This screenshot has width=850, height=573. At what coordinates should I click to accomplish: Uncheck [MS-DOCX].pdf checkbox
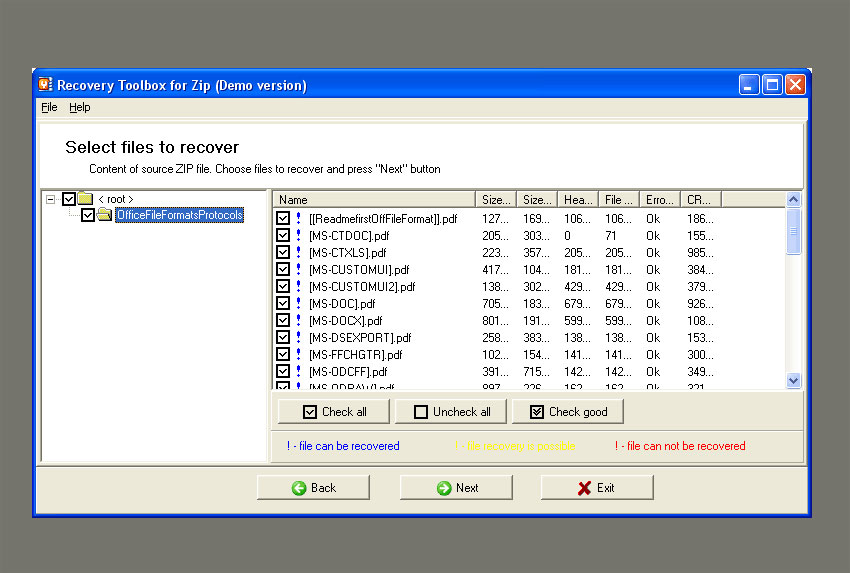coord(283,320)
